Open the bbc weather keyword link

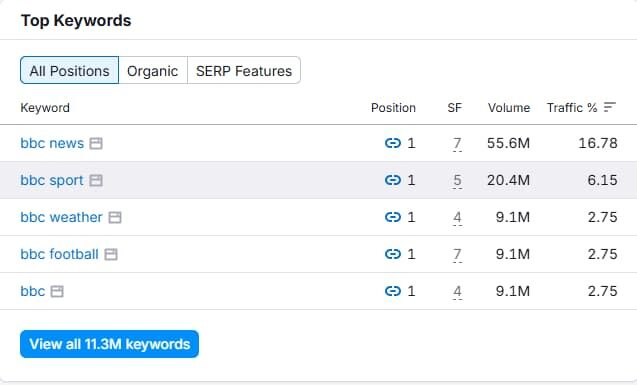[x=61, y=217]
